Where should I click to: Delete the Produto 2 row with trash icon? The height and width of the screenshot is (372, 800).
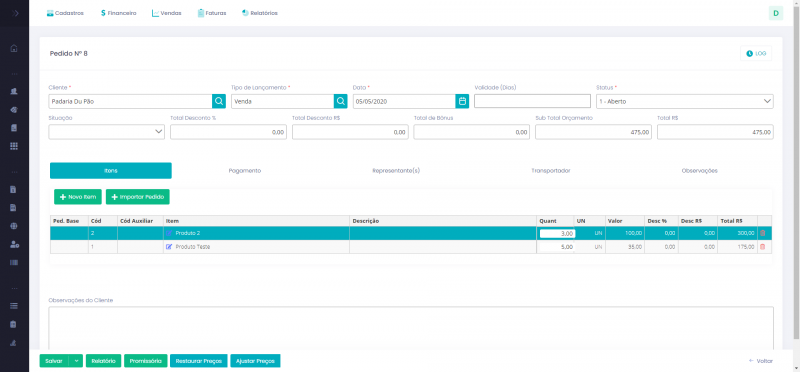coord(763,233)
